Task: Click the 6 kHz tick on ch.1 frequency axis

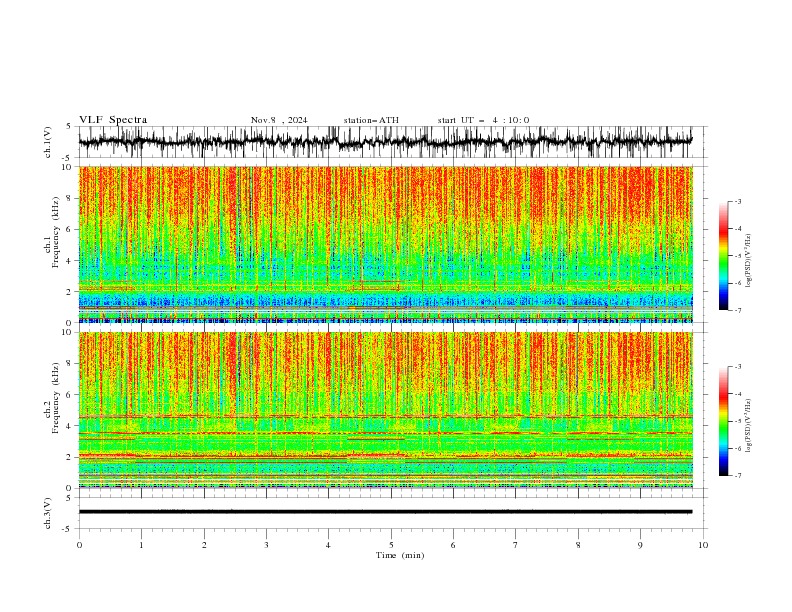Action: (71, 229)
